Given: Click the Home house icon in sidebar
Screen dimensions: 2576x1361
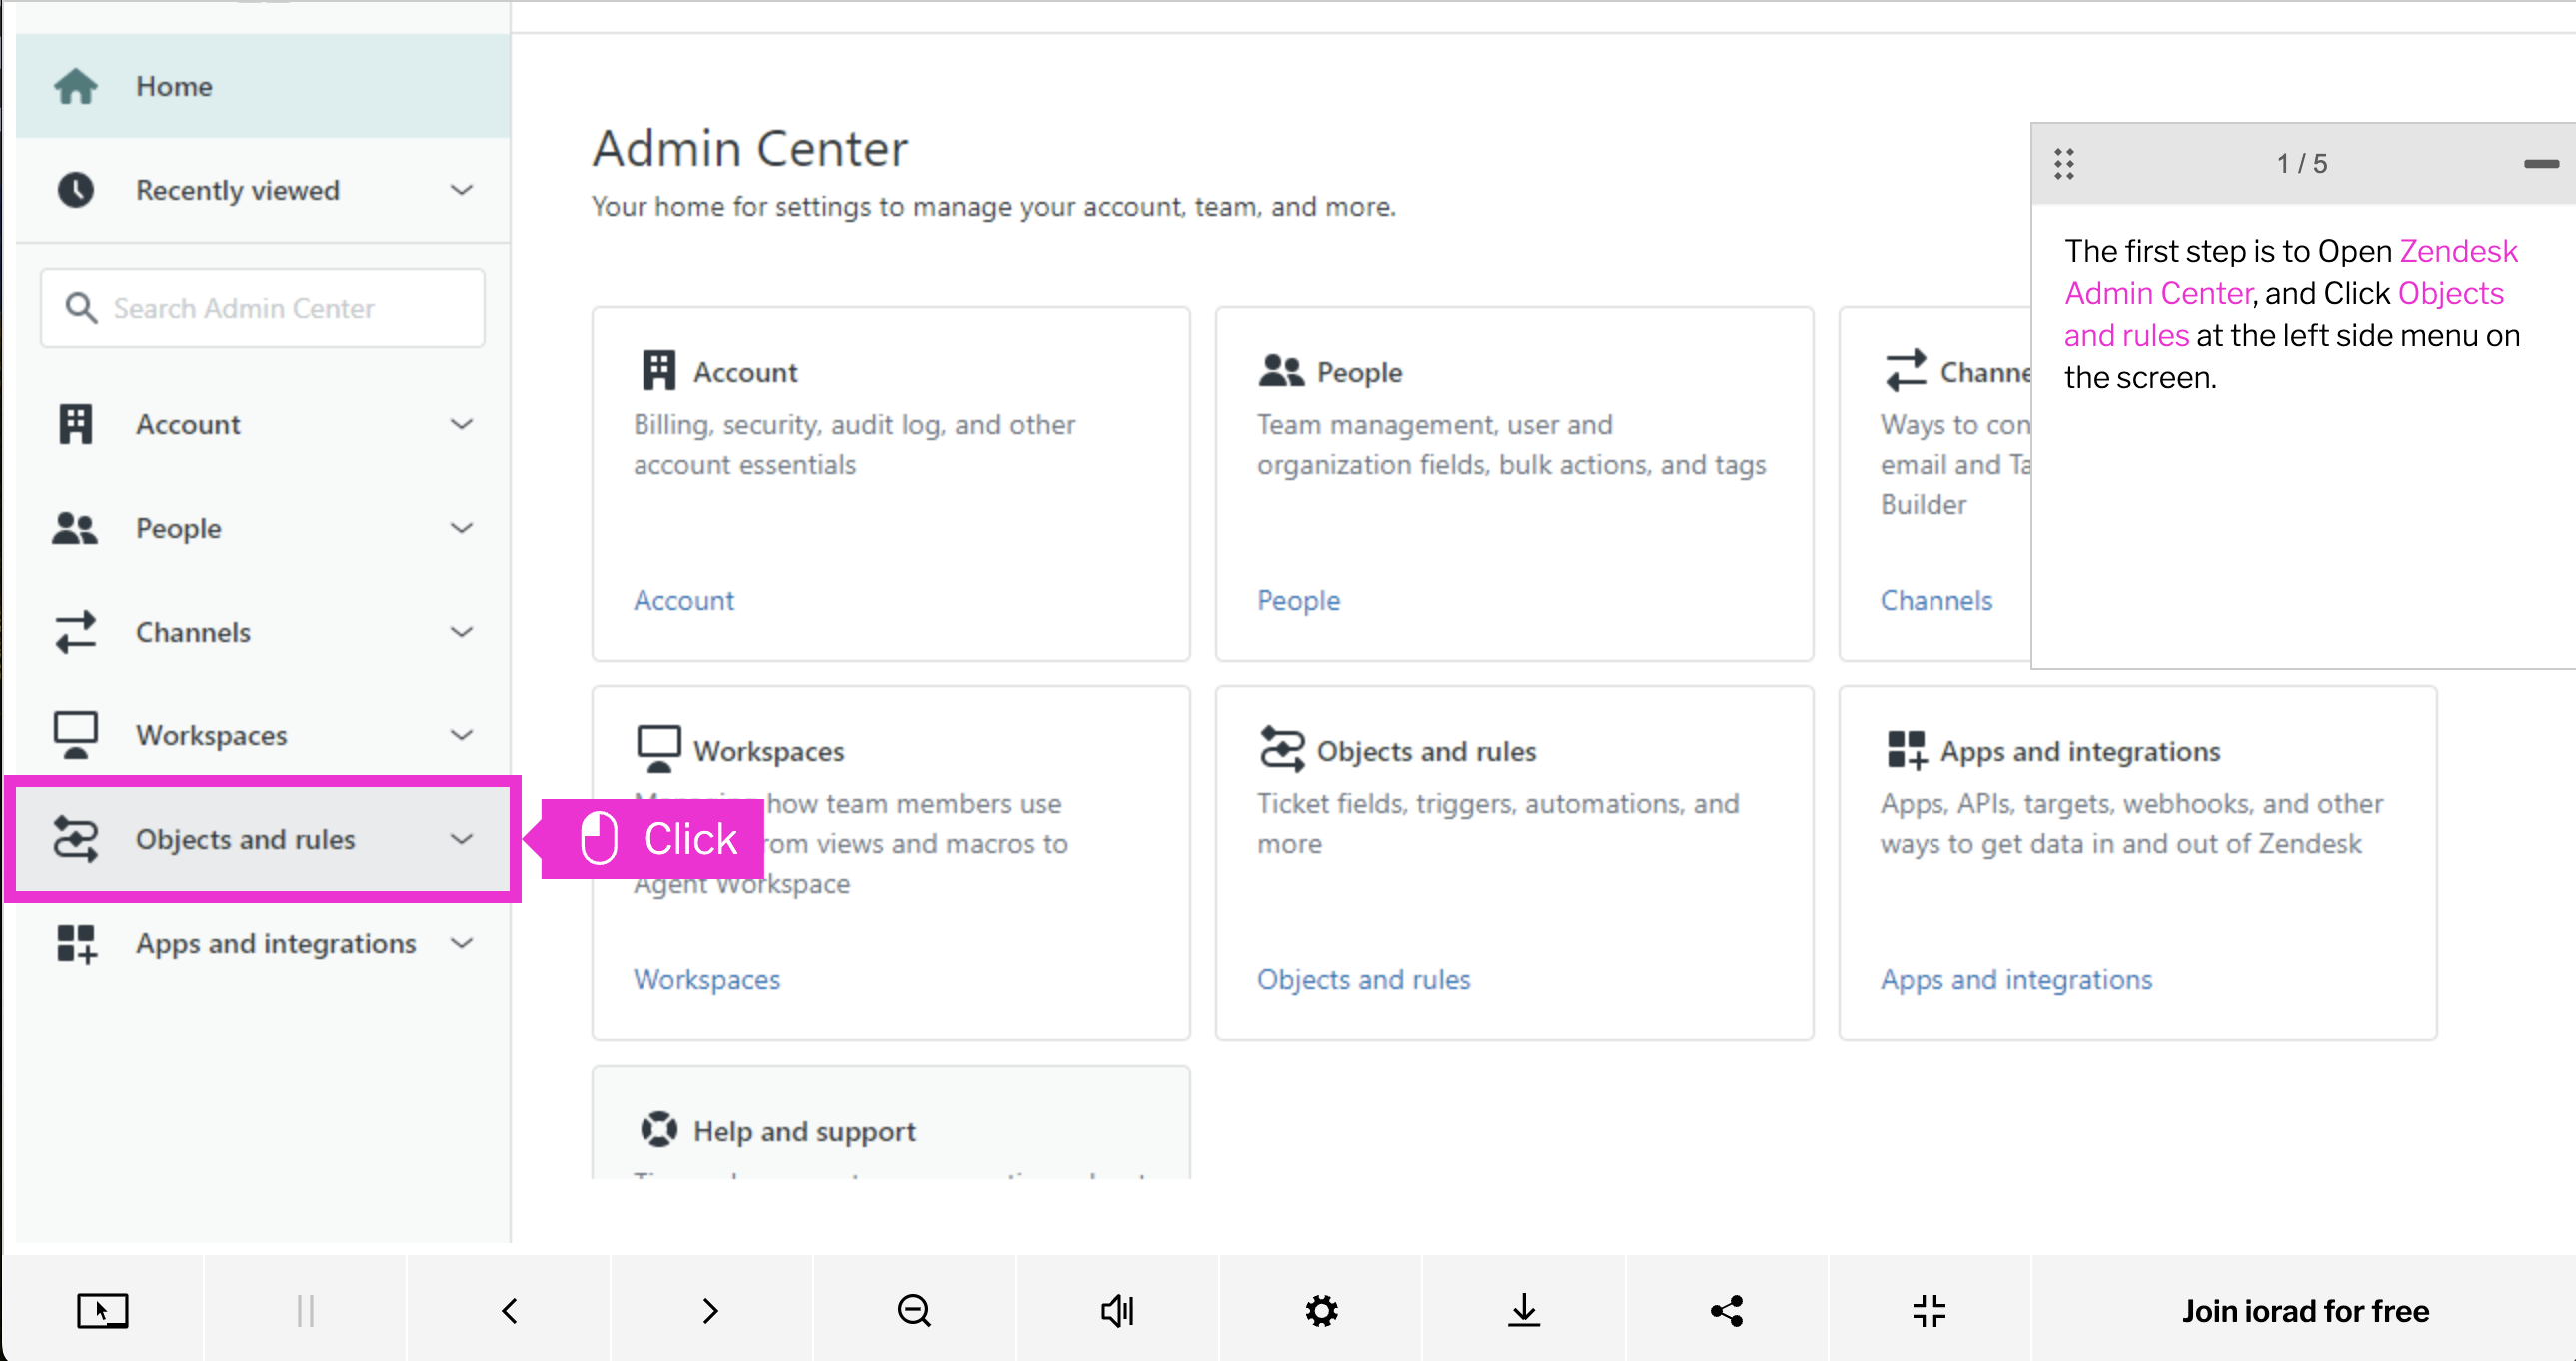Looking at the screenshot, I should click(76, 86).
